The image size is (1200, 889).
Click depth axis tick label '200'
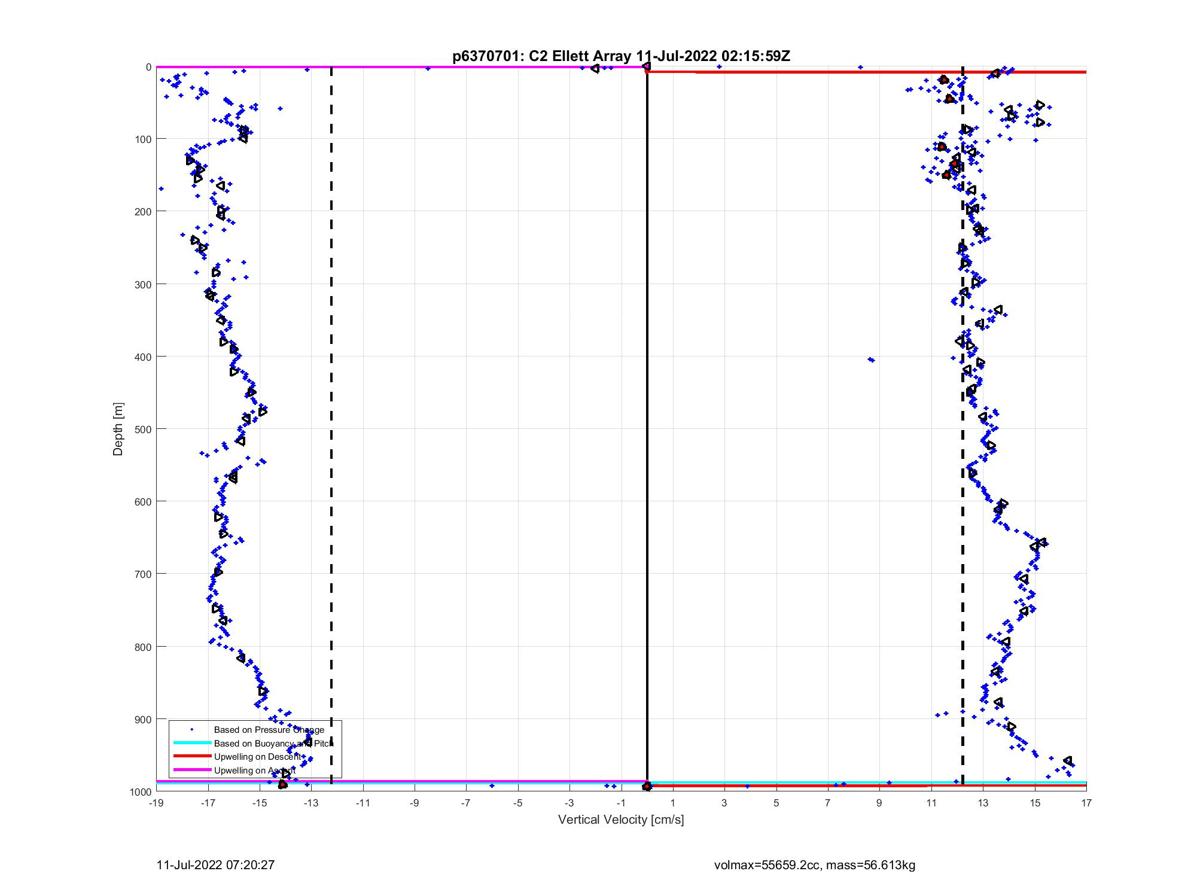point(143,212)
